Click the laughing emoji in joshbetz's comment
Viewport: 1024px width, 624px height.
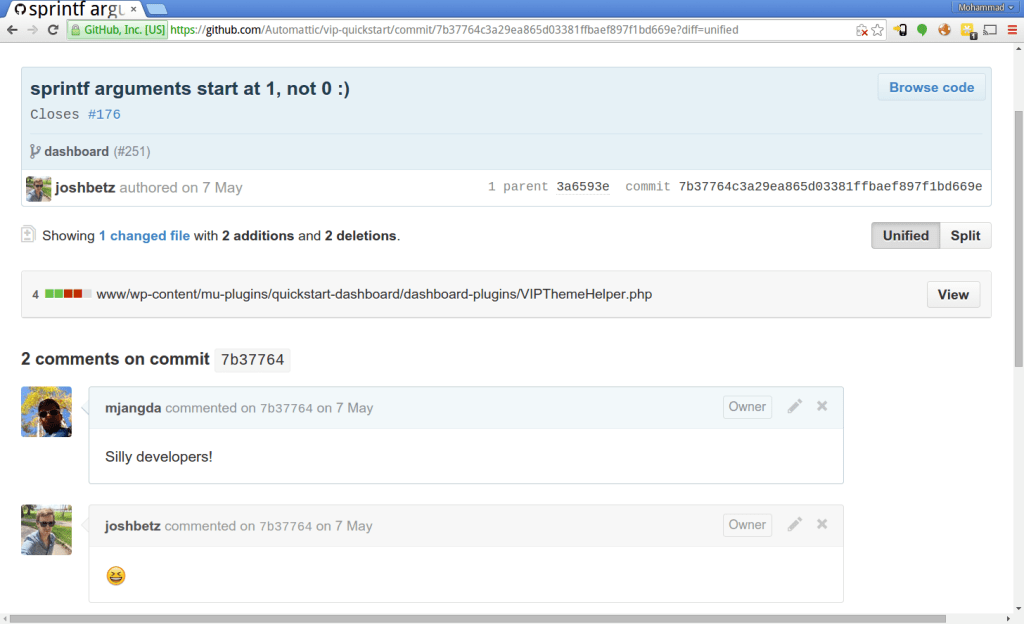tap(116, 576)
